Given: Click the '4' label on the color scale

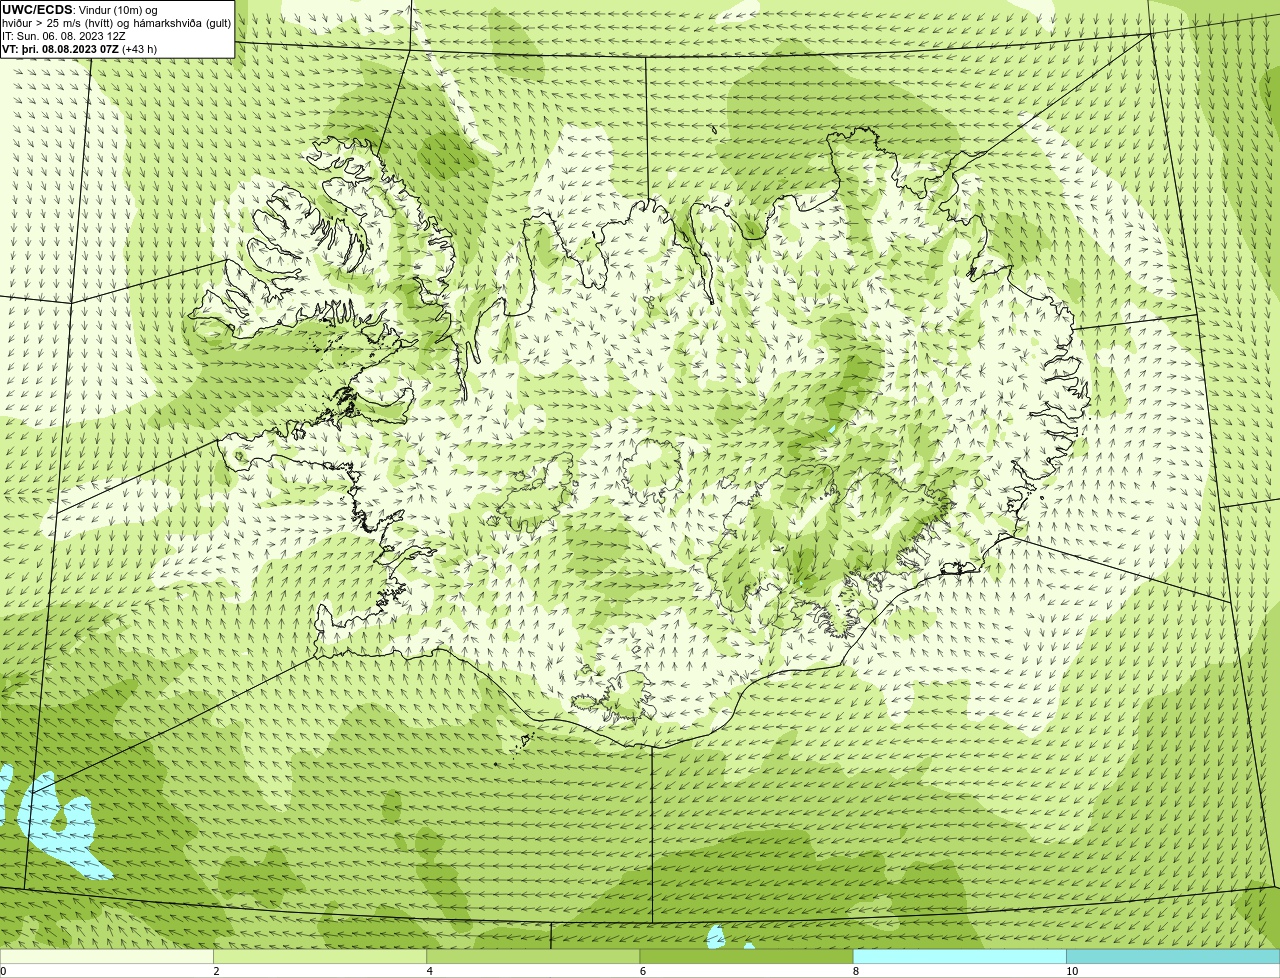Looking at the screenshot, I should click(x=429, y=971).
